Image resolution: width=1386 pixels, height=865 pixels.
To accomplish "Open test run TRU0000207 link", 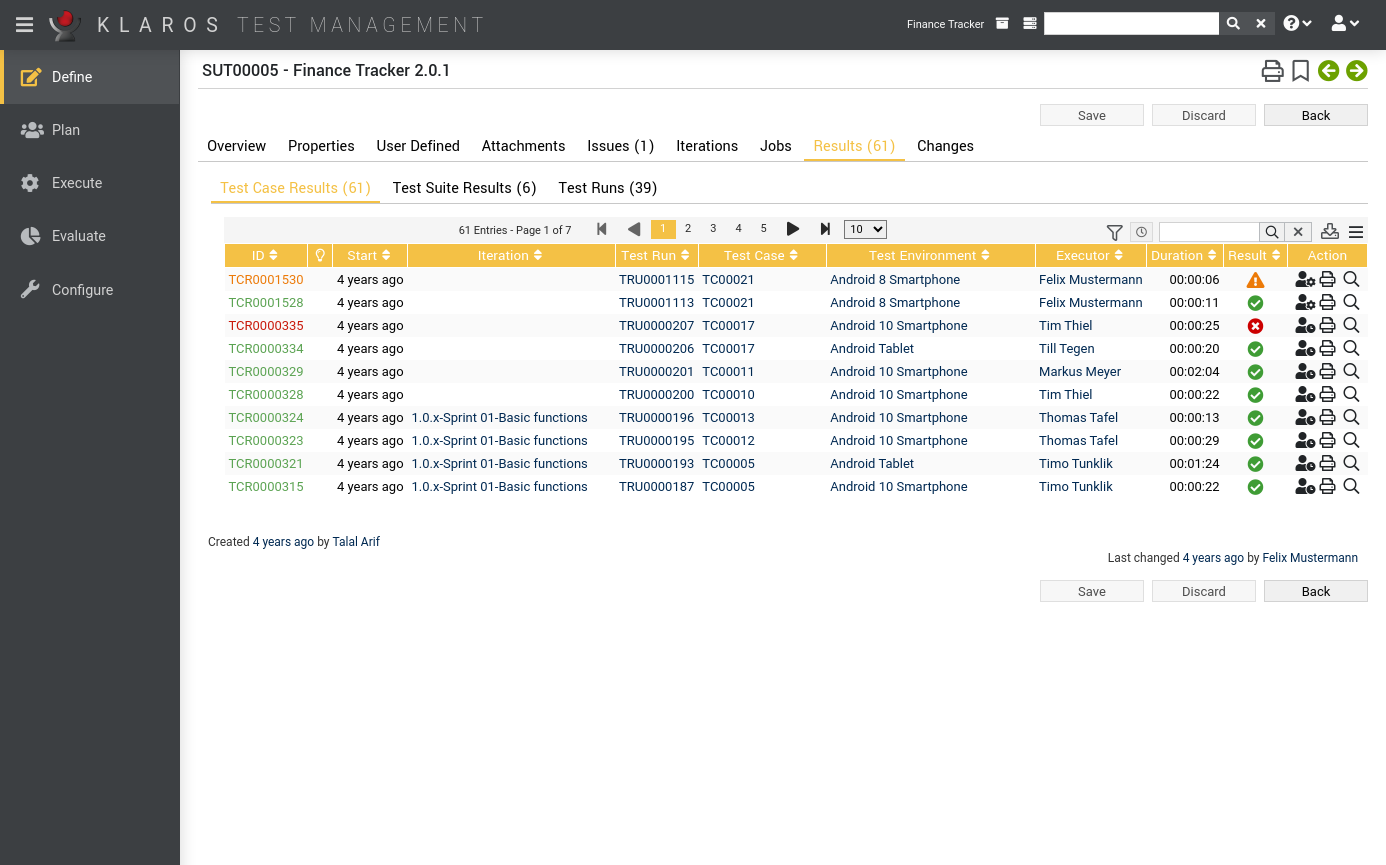I will [656, 326].
